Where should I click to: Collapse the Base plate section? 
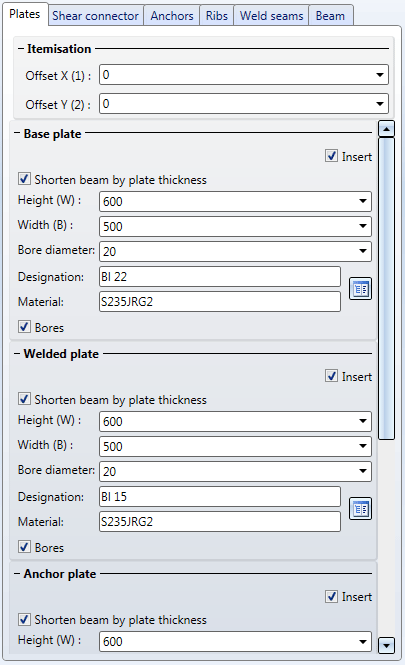point(17,134)
